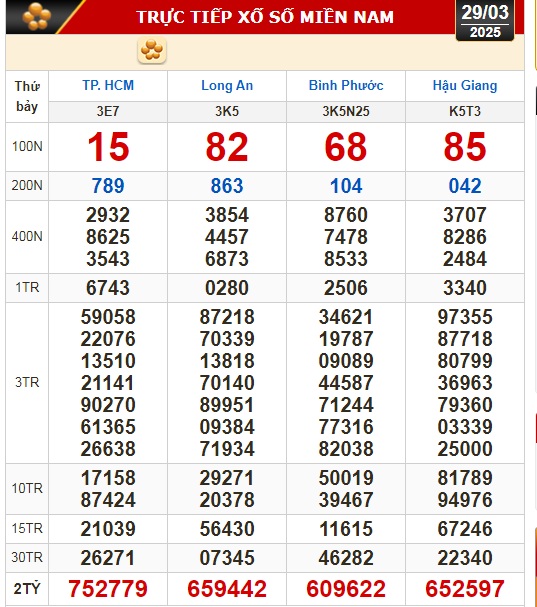Click the lottery balls icon in beige bar
537x607 pixels.
click(x=152, y=50)
